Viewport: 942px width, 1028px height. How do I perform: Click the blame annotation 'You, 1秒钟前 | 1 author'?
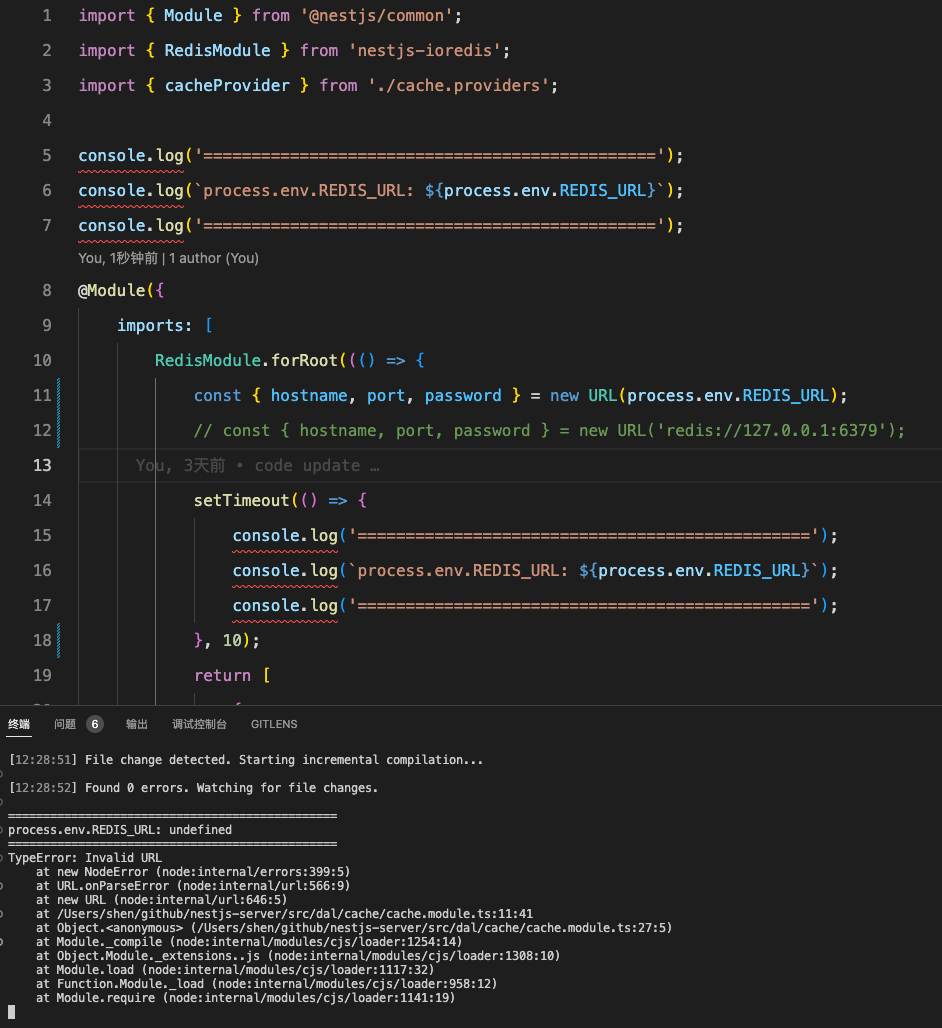pyautogui.click(x=168, y=258)
